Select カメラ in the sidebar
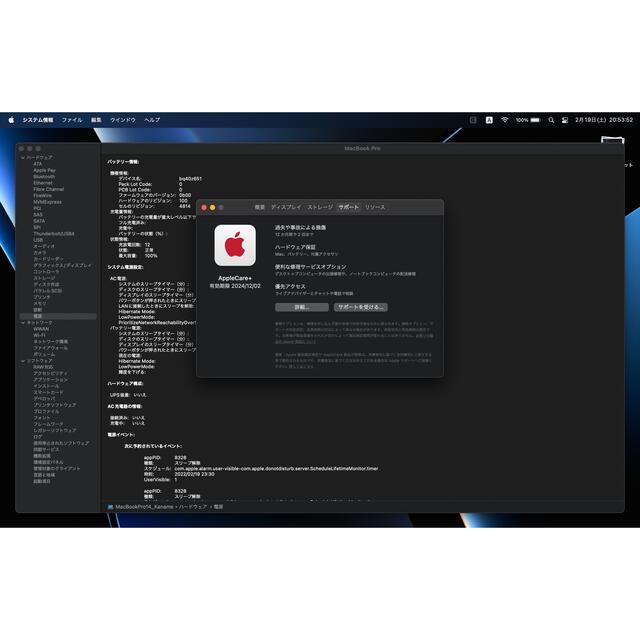Screen dimensions: 640x640 point(40,253)
